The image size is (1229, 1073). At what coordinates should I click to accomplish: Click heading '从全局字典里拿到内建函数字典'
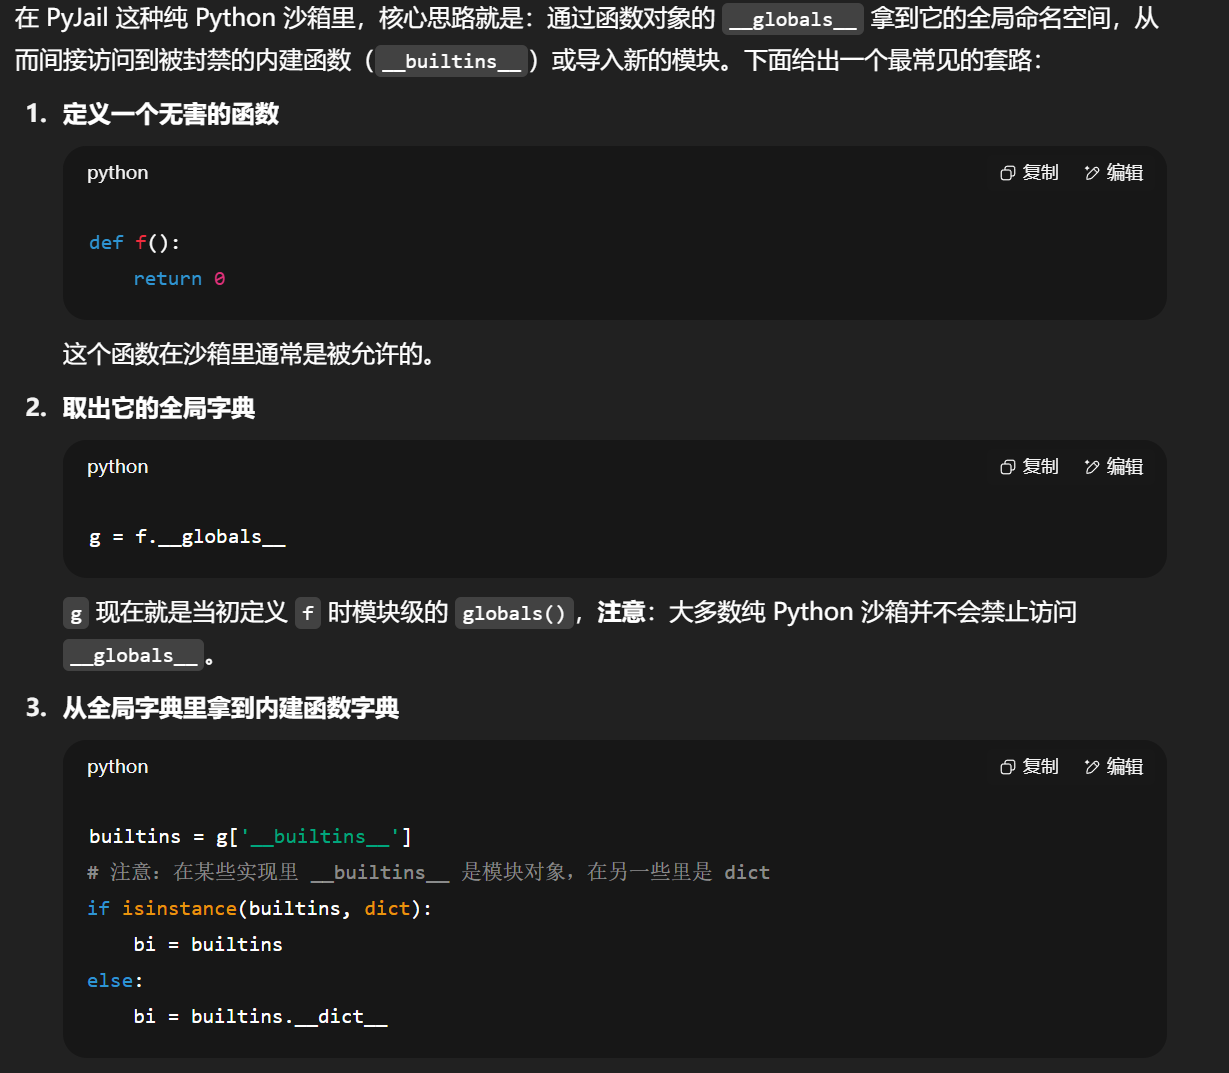231,708
